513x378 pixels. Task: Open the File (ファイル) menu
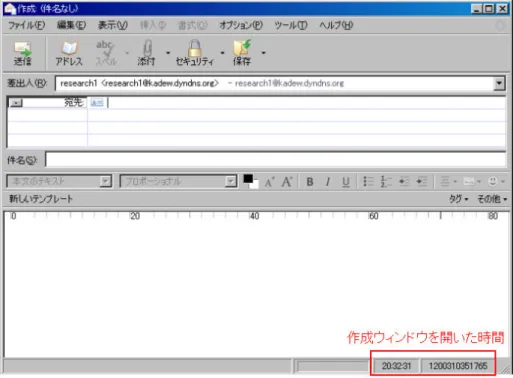point(26,25)
